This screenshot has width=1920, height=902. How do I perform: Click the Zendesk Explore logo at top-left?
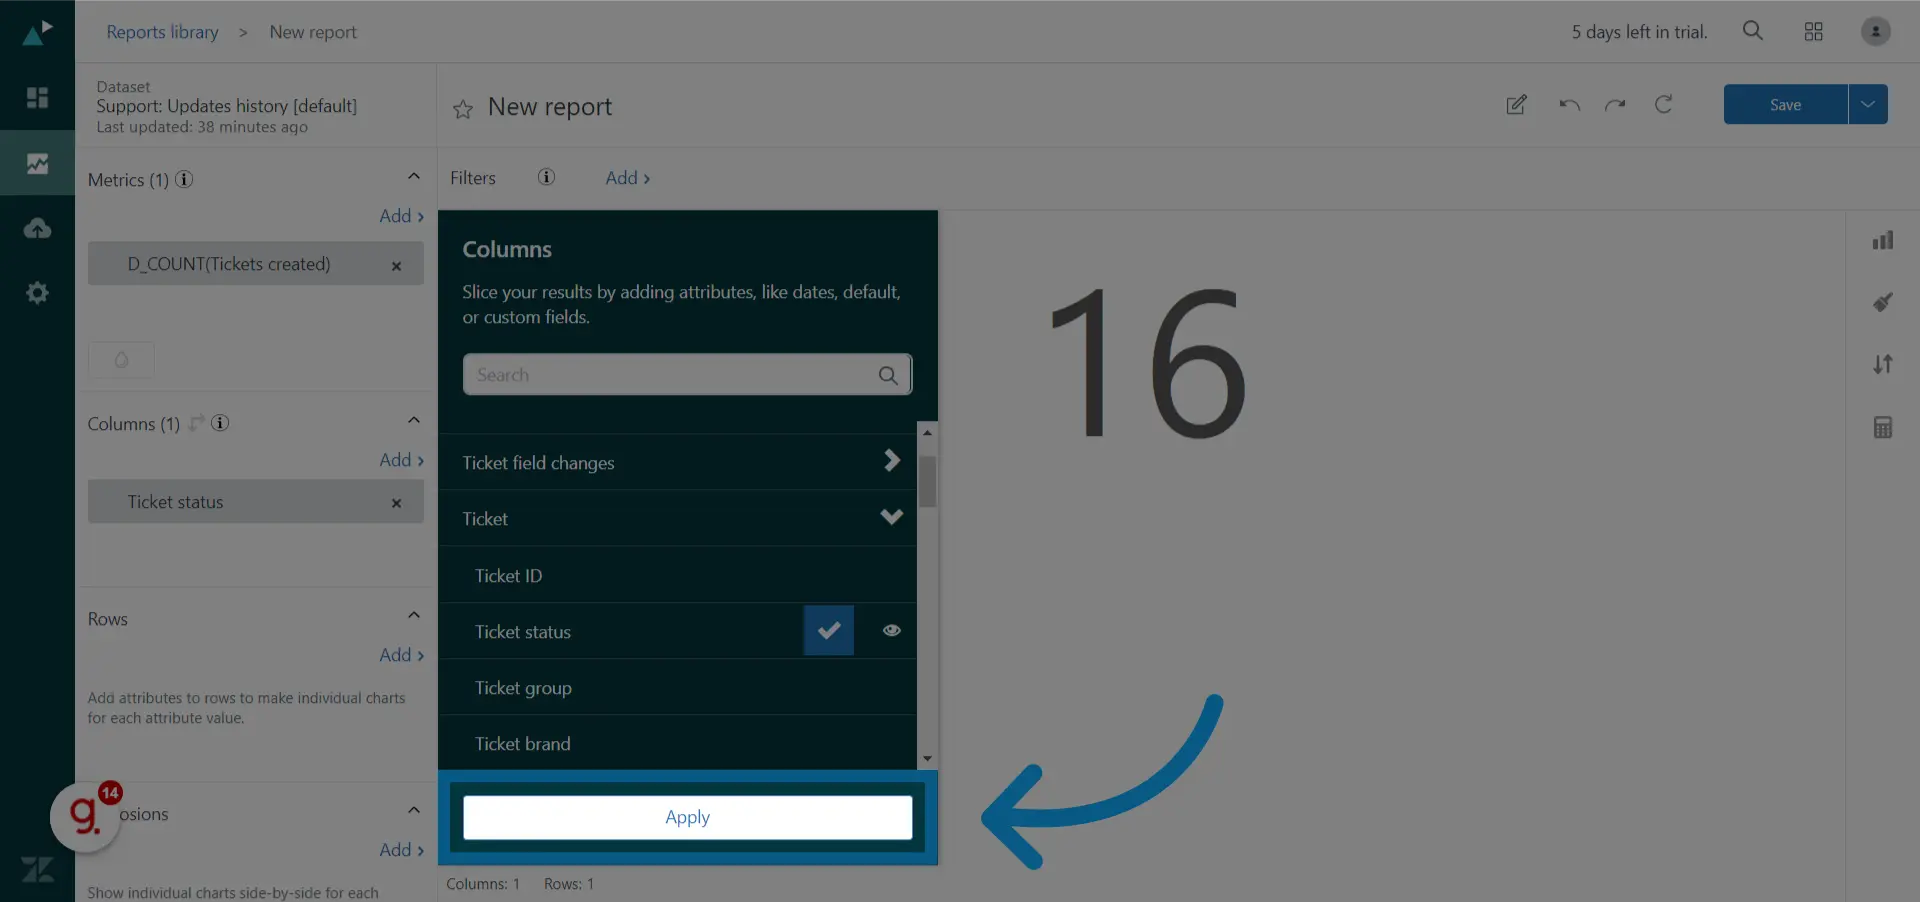click(x=37, y=33)
